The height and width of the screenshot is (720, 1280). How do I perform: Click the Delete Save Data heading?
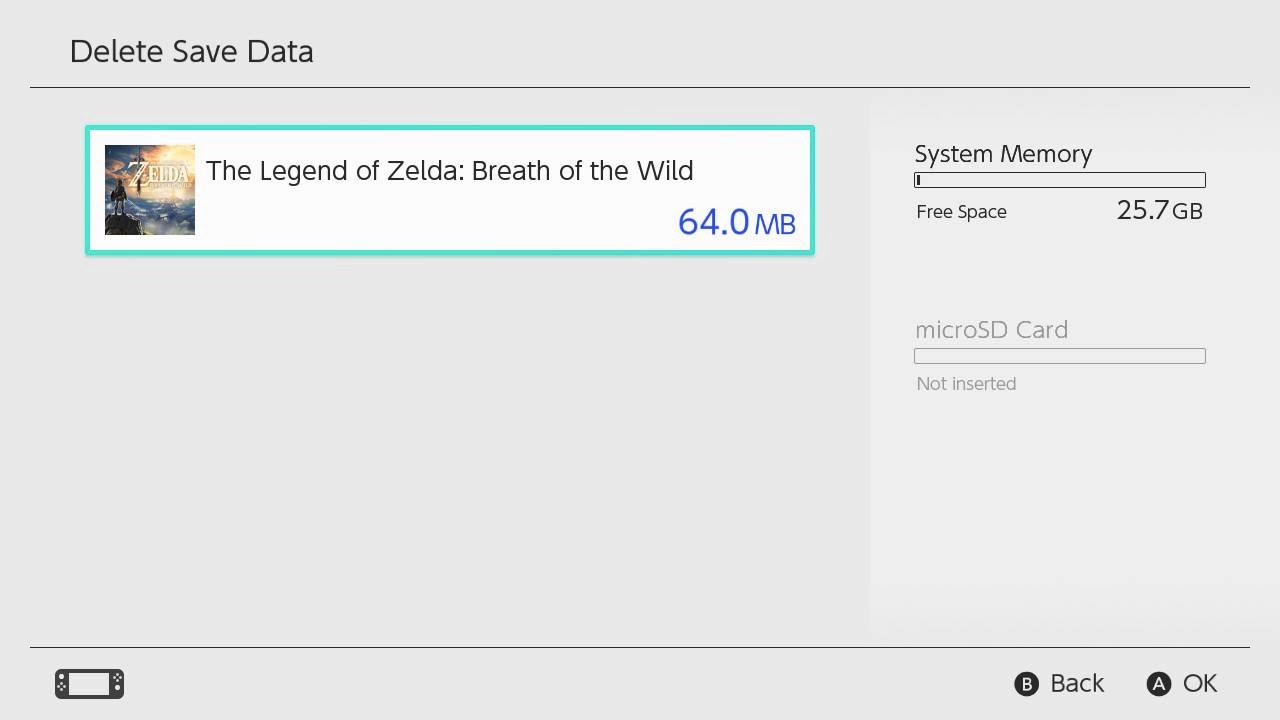tap(191, 52)
